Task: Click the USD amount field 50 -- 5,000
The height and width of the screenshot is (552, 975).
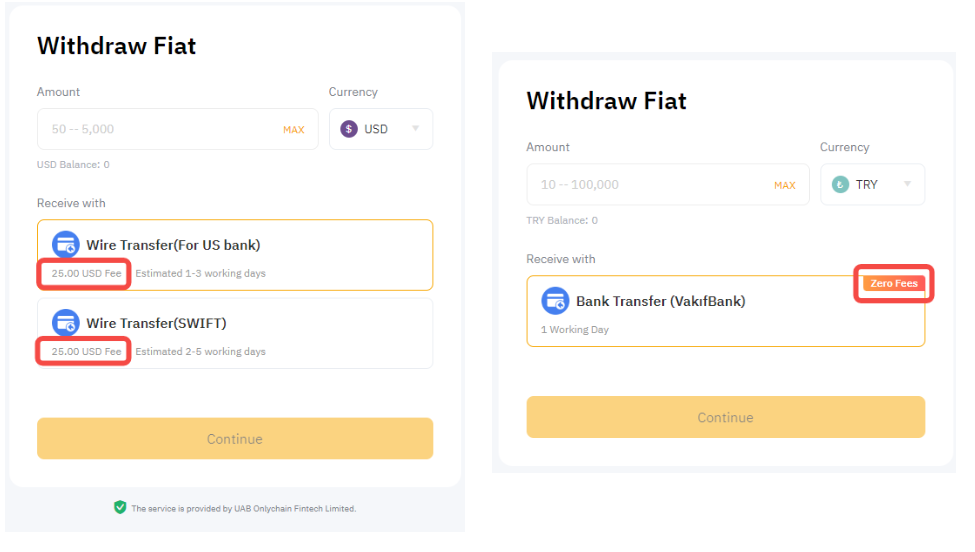Action: coord(160,129)
